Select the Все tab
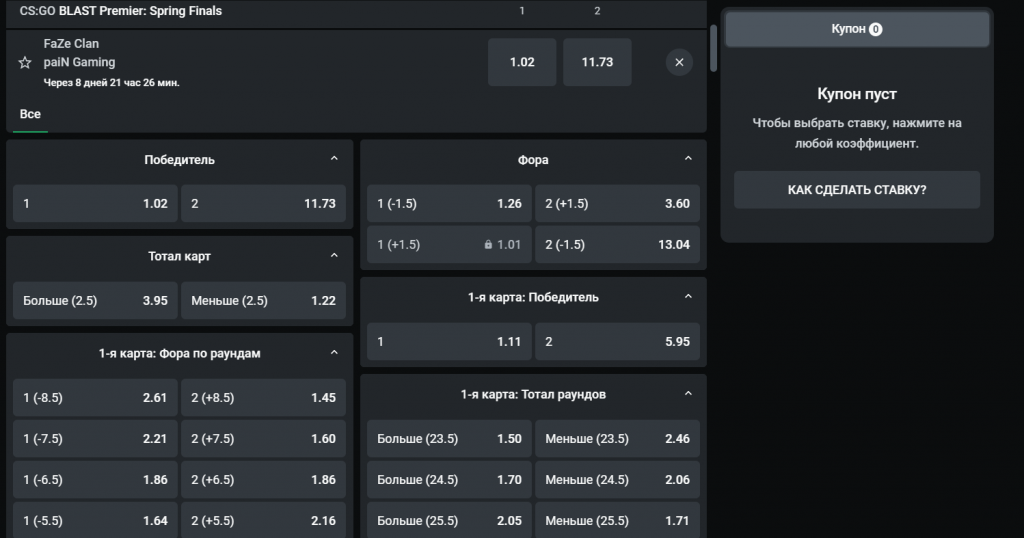The image size is (1024, 538). pyautogui.click(x=30, y=115)
